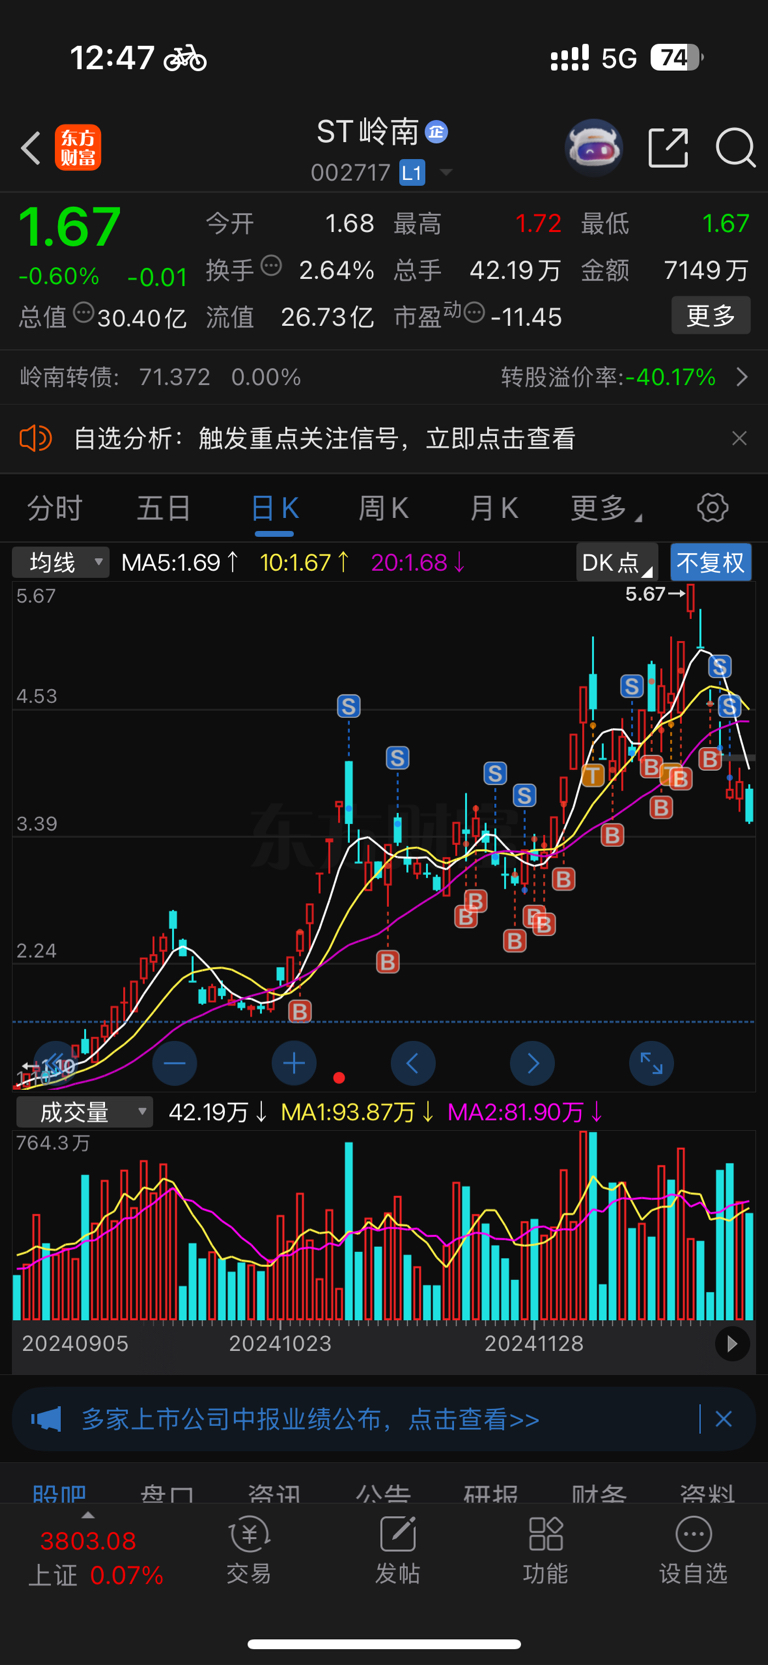Open the 均线 indicator dropdown
The height and width of the screenshot is (1665, 769).
pos(60,562)
